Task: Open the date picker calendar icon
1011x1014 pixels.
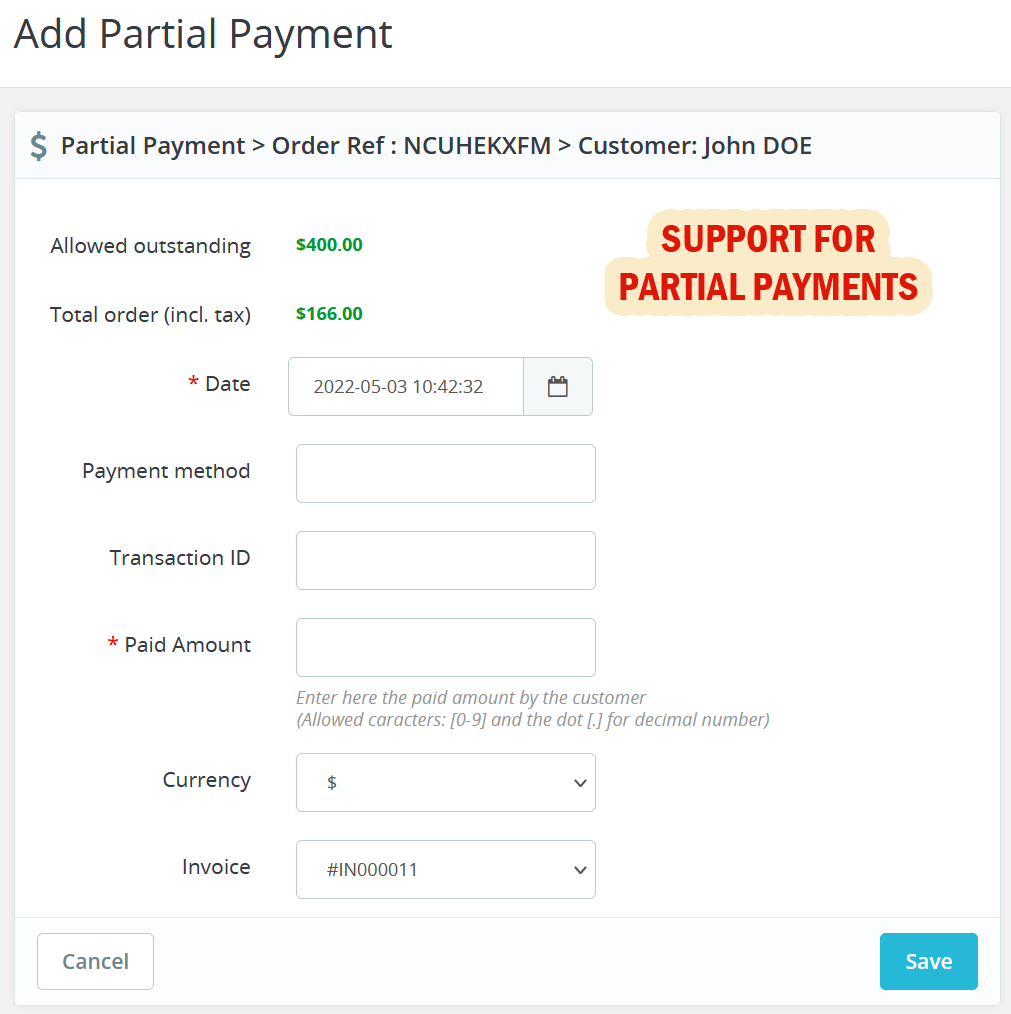Action: pyautogui.click(x=558, y=387)
